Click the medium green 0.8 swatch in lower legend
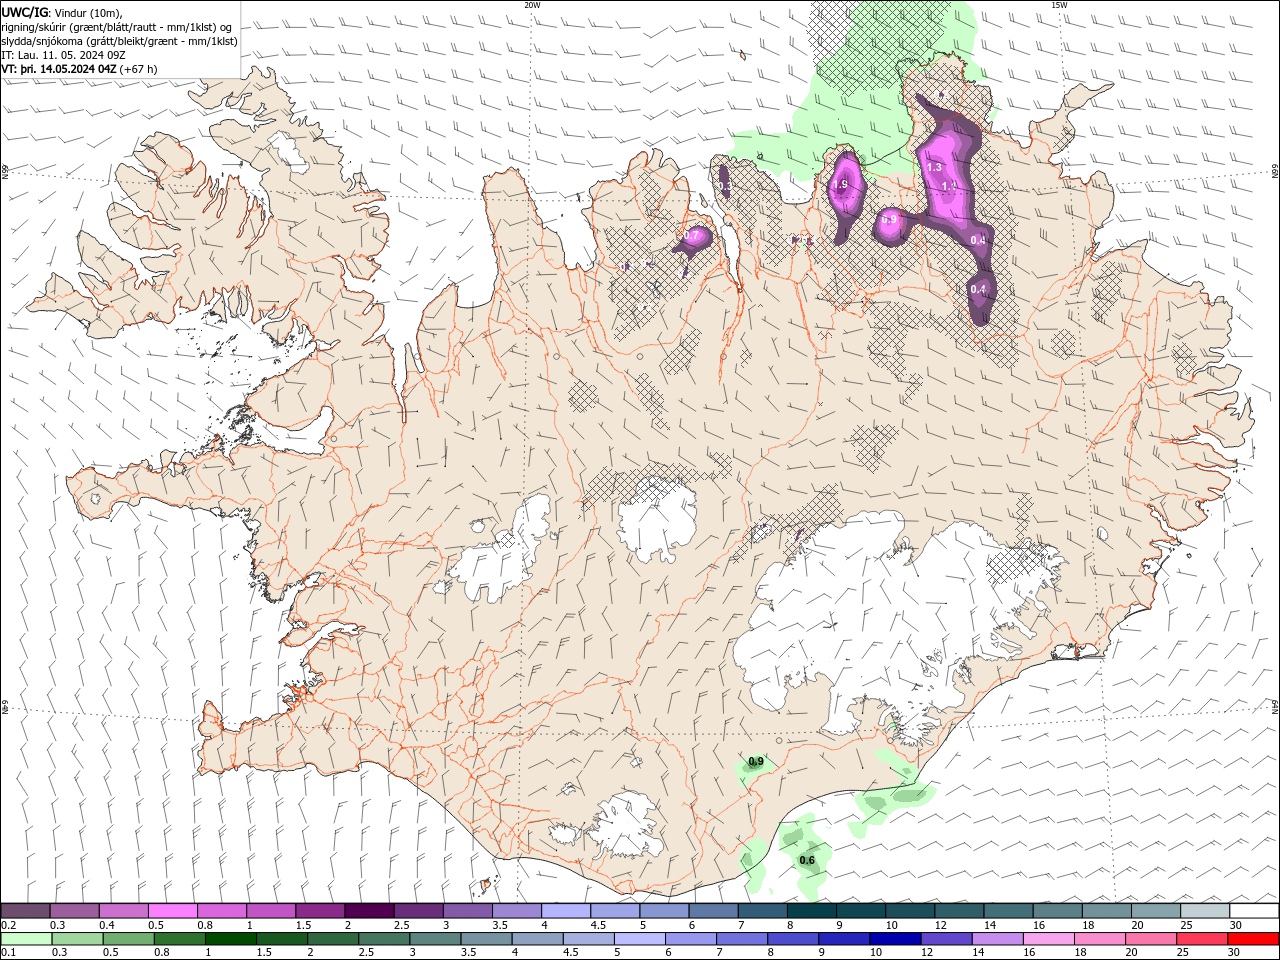The width and height of the screenshot is (1280, 960). 179,939
